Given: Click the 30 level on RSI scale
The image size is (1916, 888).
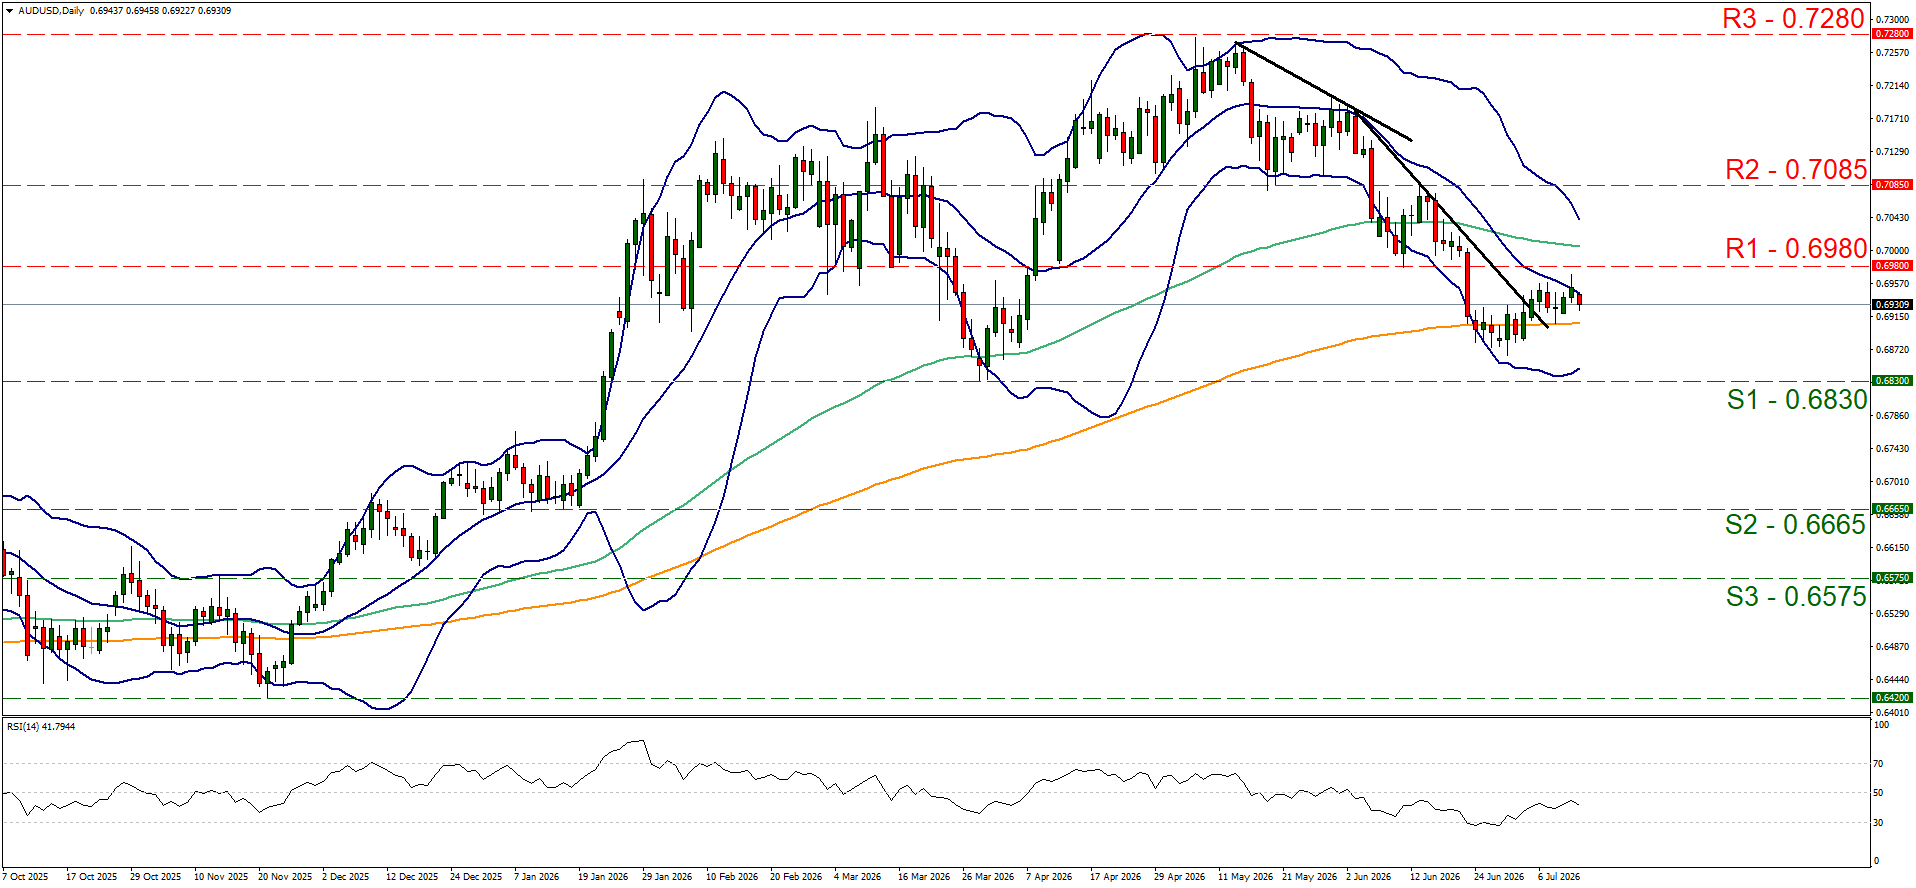Looking at the screenshot, I should [1878, 823].
